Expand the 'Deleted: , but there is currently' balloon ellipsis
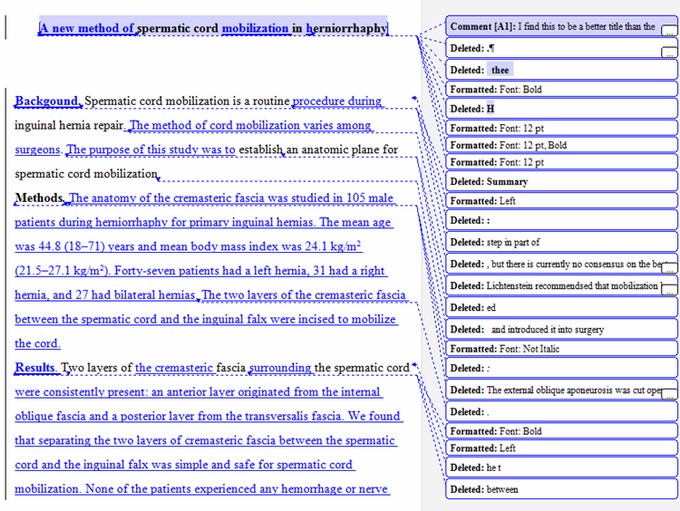 tap(669, 268)
